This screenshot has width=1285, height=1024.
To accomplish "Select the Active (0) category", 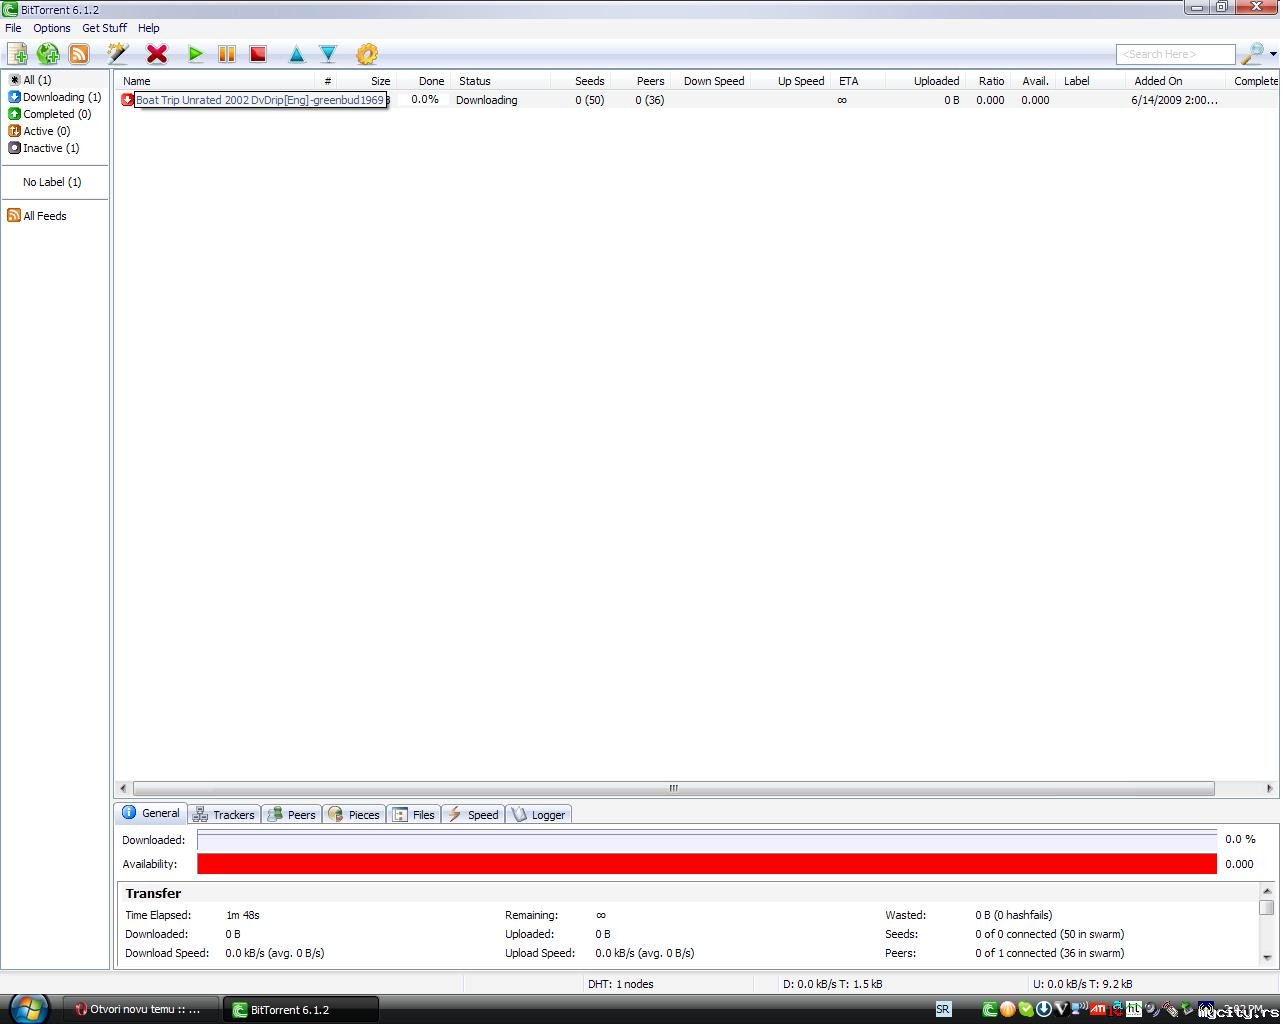I will (39, 131).
